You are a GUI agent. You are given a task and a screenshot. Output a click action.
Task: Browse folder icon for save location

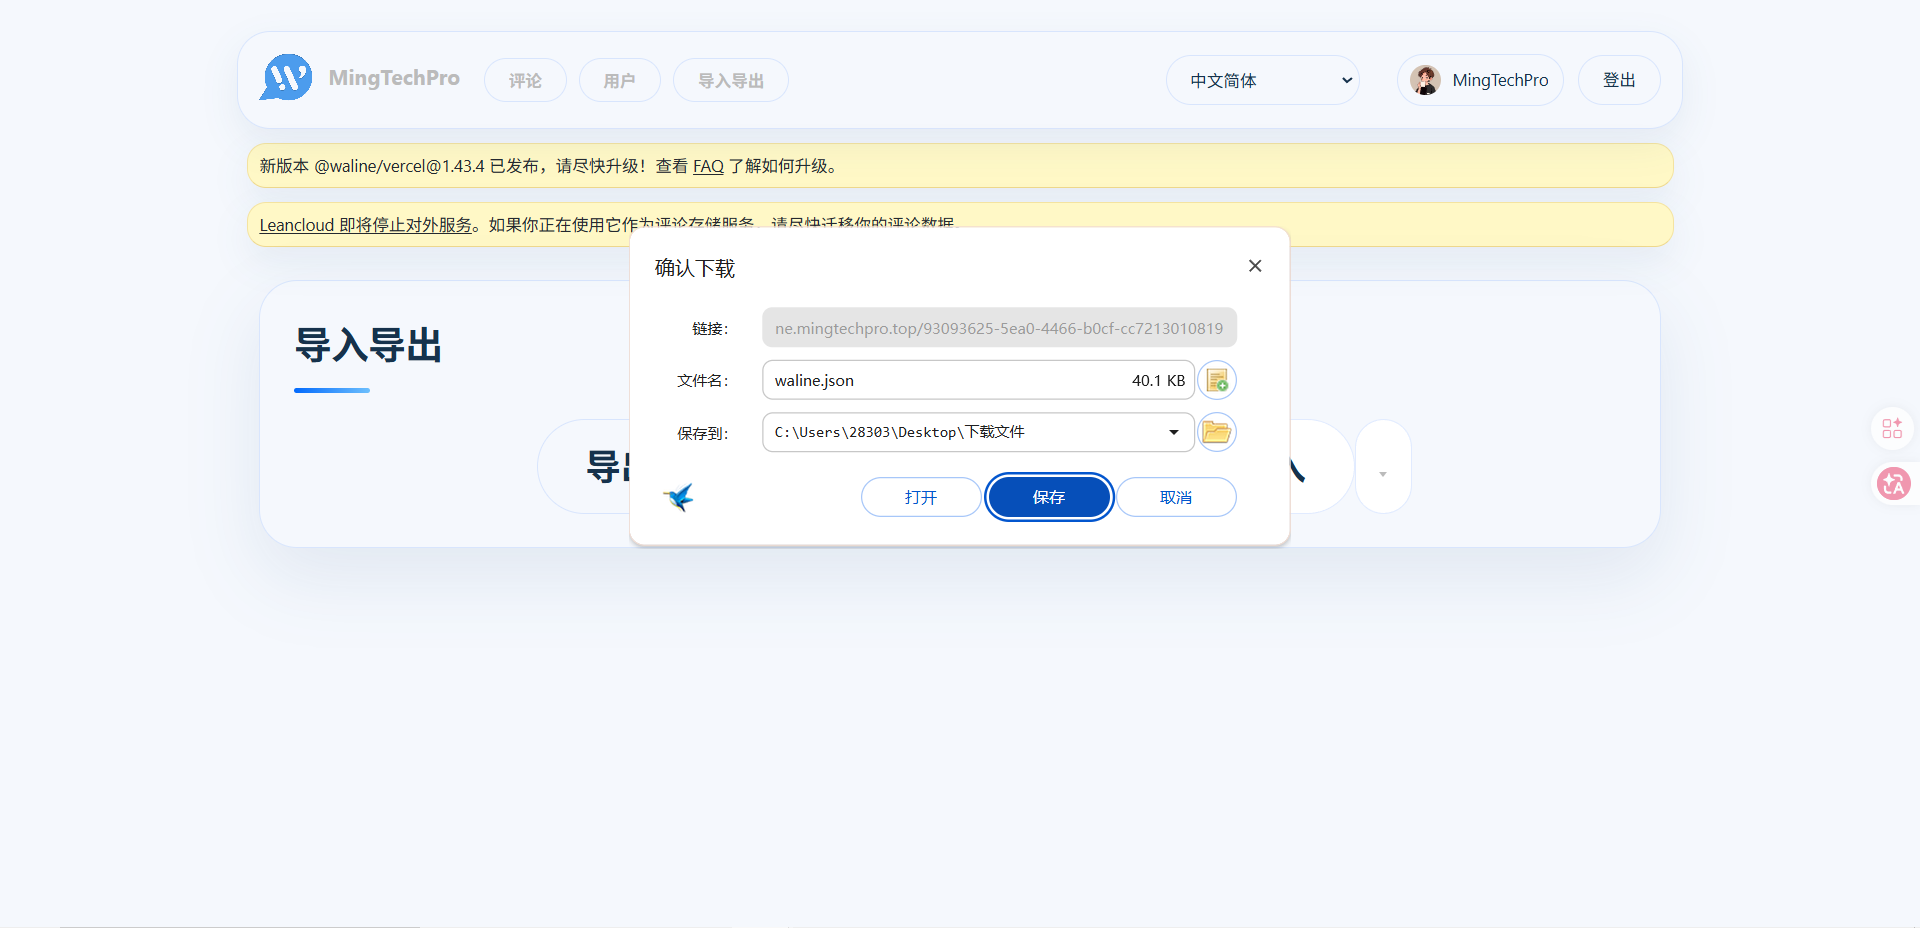1217,432
